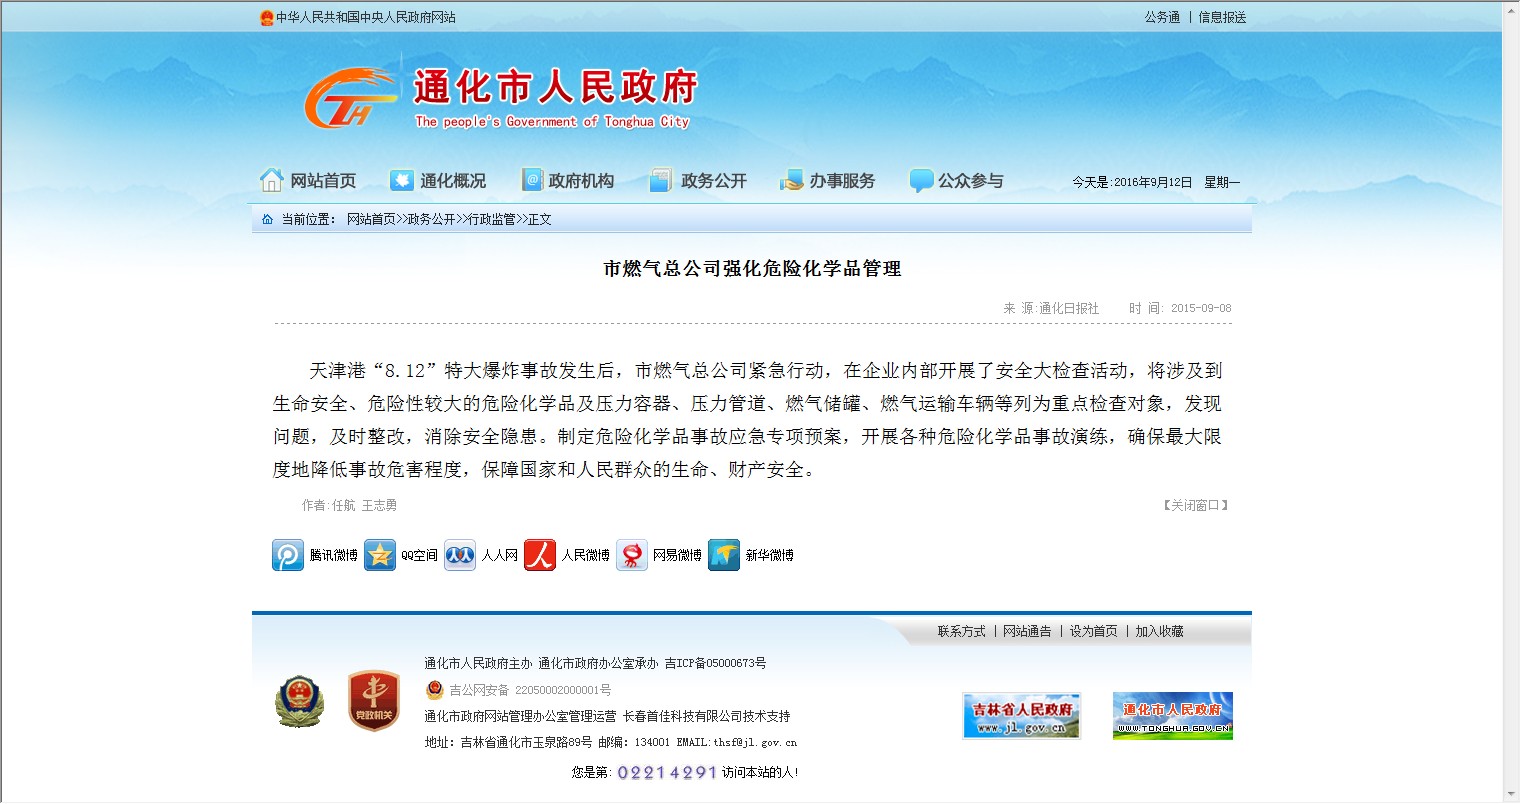The image size is (1521, 804).
Task: Go to 政府机构 section
Action: click(568, 181)
